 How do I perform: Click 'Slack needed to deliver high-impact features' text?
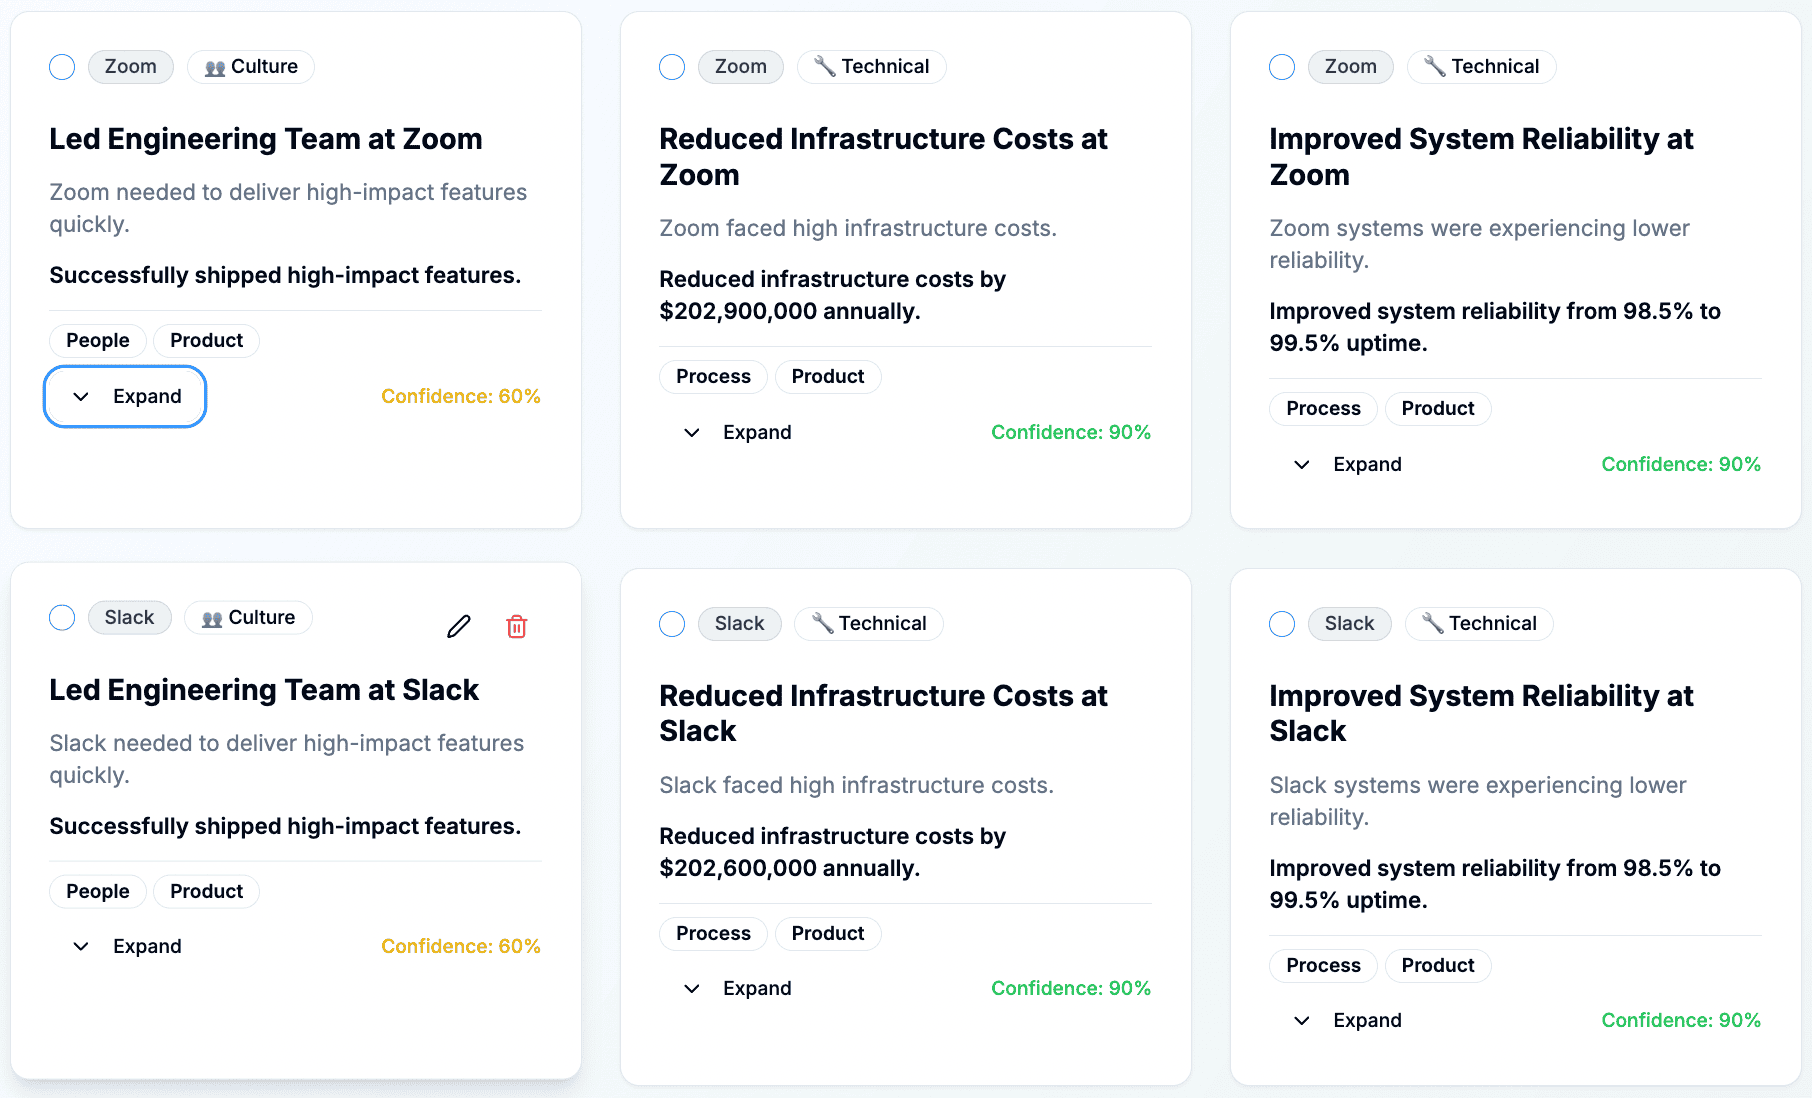pos(286,743)
